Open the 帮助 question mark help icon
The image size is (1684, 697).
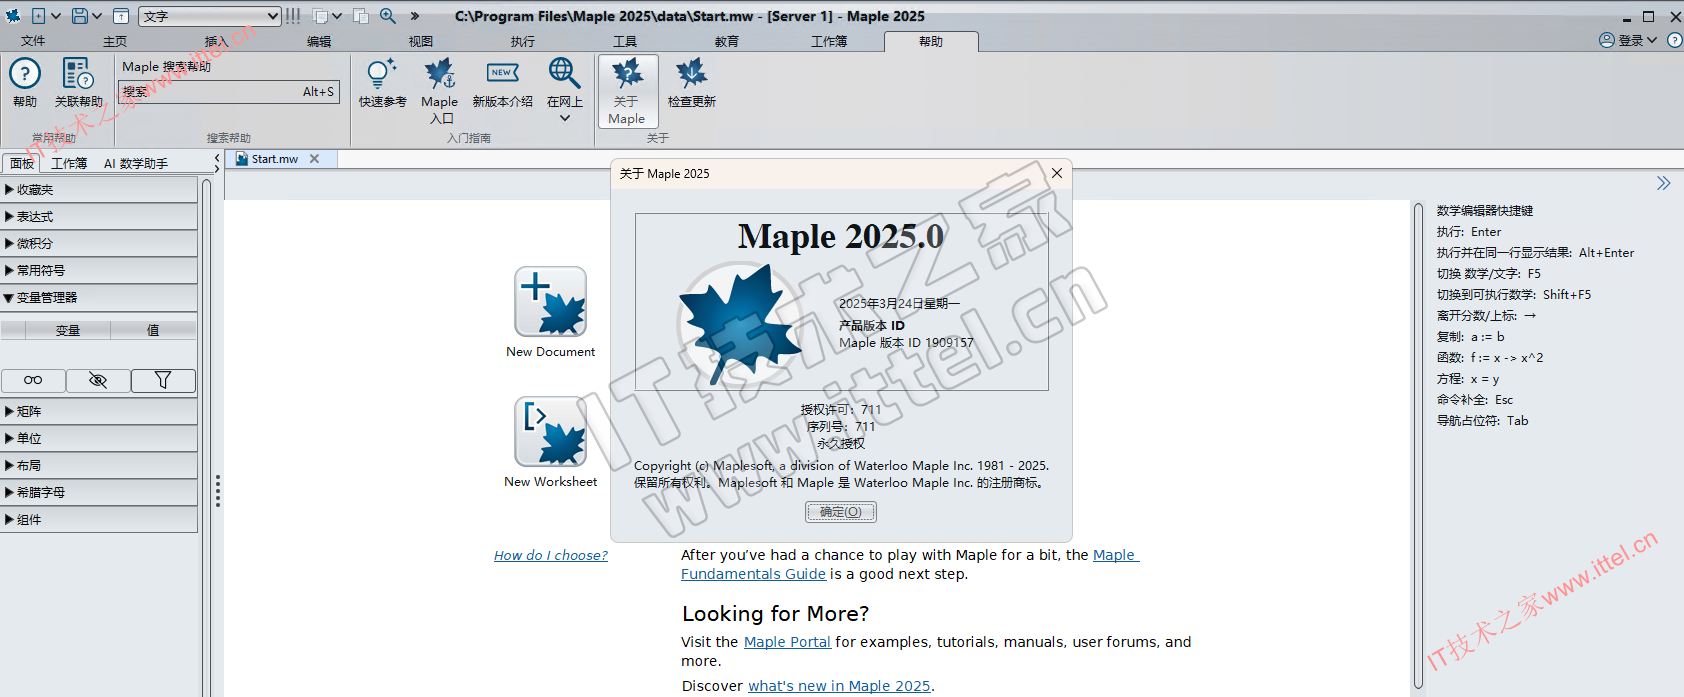[x=25, y=73]
